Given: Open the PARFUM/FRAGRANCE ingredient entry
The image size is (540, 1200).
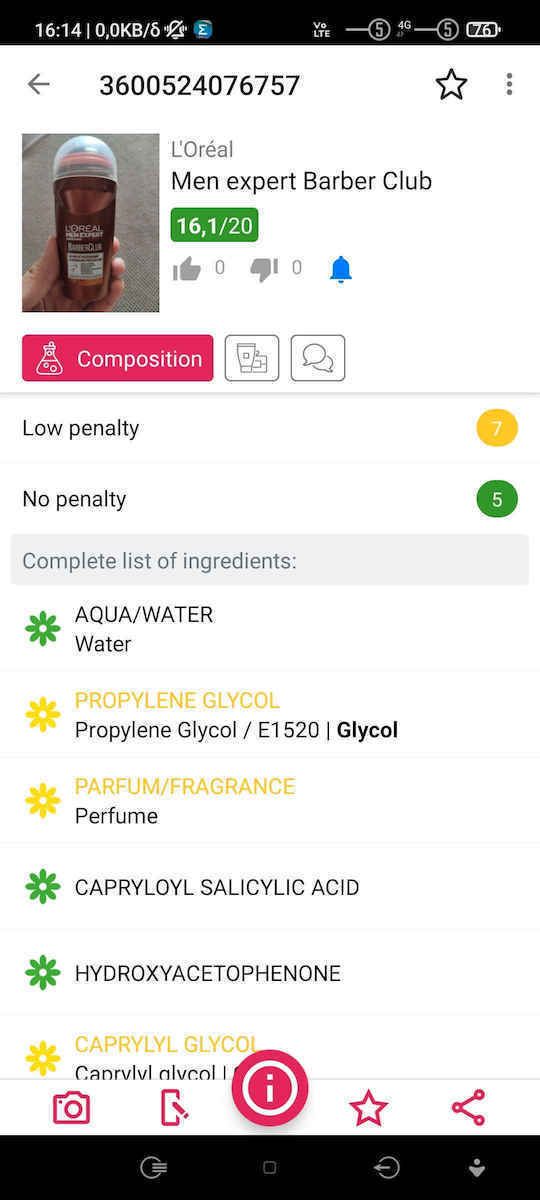Looking at the screenshot, I should pyautogui.click(x=270, y=800).
